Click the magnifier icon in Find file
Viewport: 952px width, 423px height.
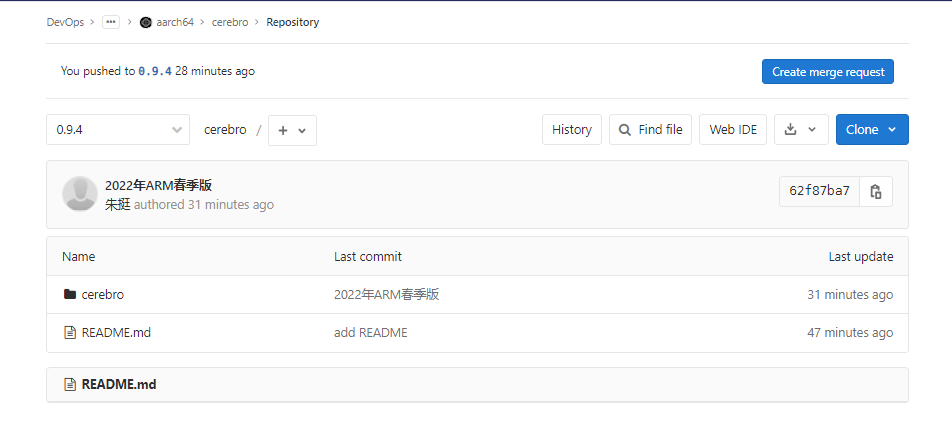(624, 129)
